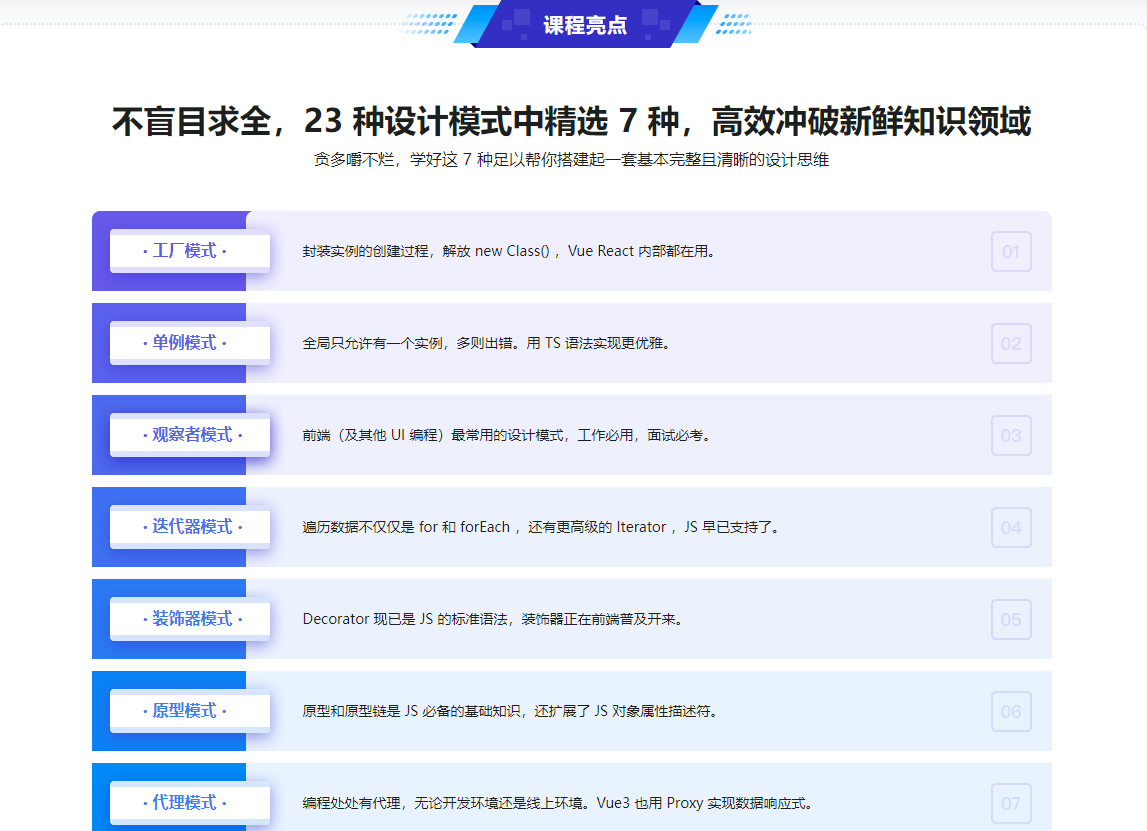Select the 观察者模式 label button
Image resolution: width=1147 pixels, height=831 pixels.
tap(189, 435)
